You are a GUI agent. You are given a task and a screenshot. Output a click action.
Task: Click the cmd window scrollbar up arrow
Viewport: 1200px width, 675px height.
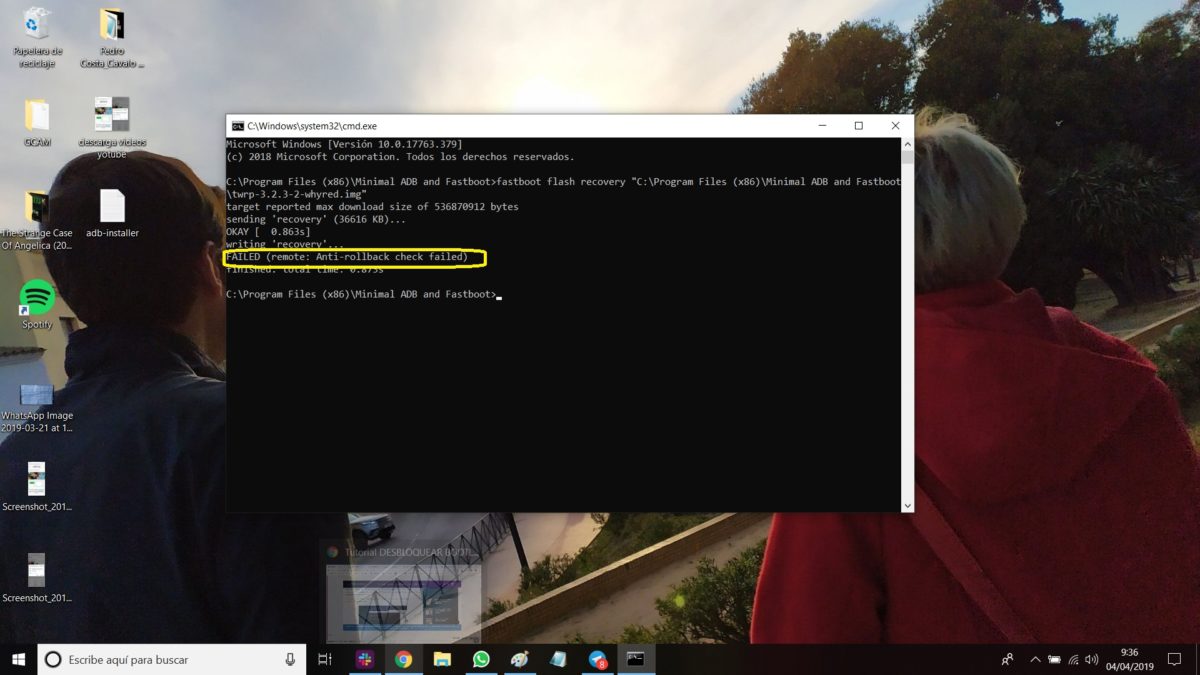pos(907,144)
